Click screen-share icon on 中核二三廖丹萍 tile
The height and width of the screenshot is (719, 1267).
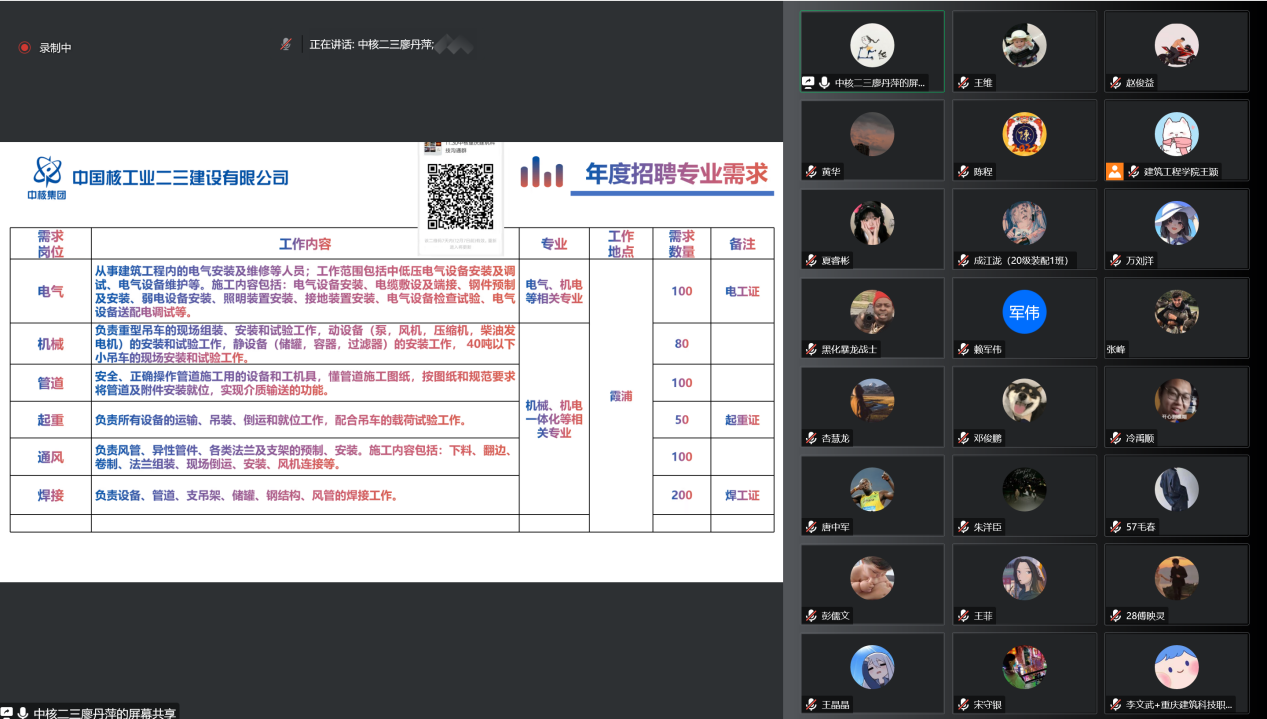pos(809,83)
